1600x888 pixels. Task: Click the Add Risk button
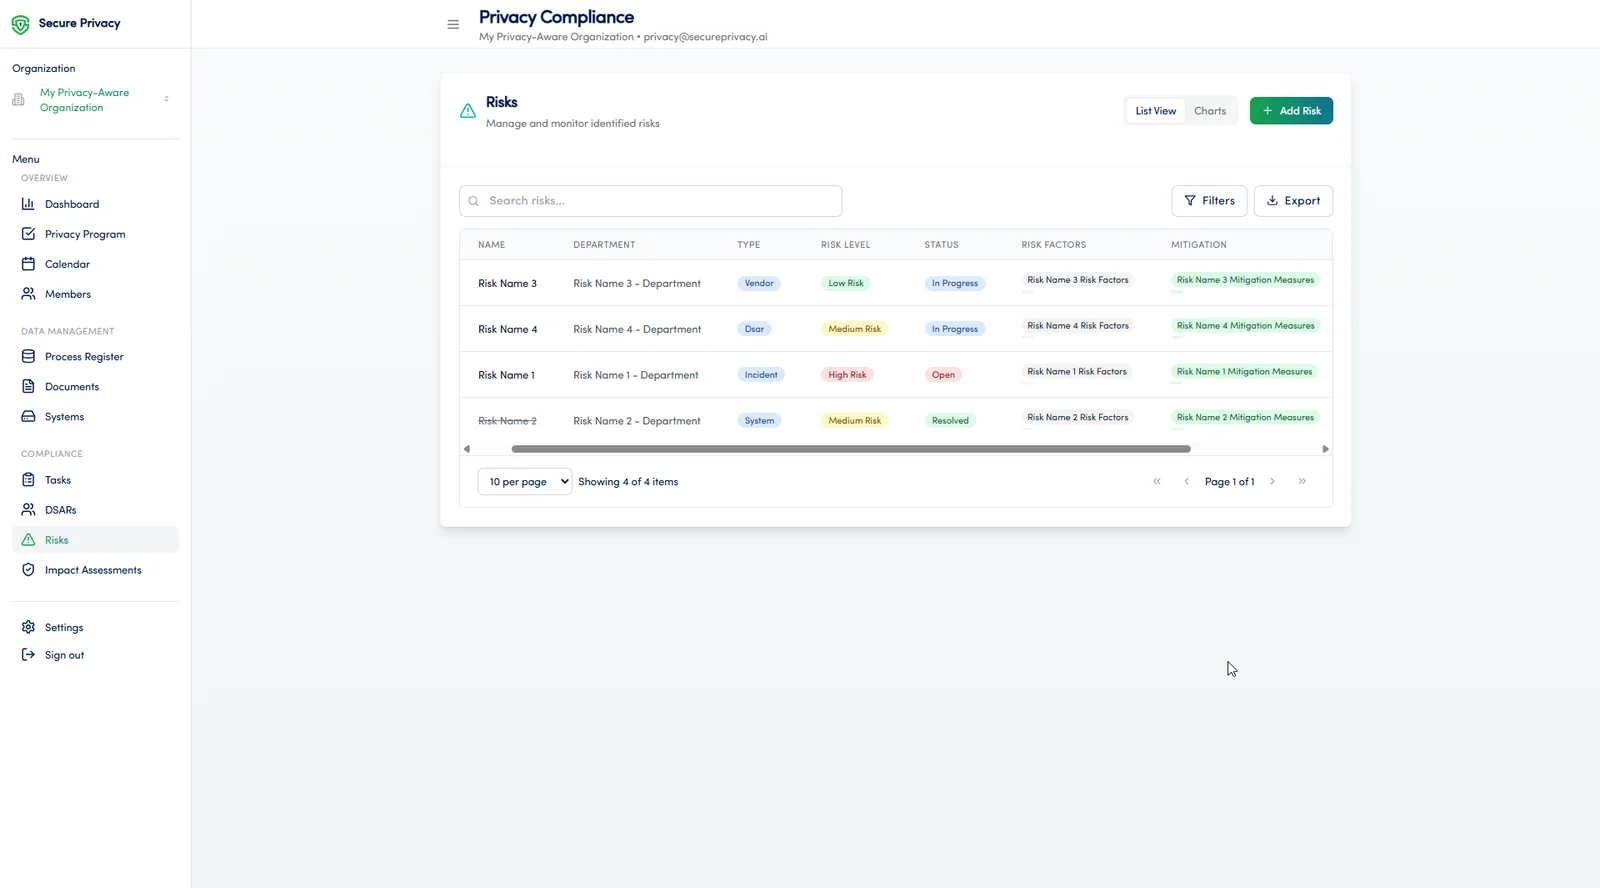click(x=1291, y=111)
